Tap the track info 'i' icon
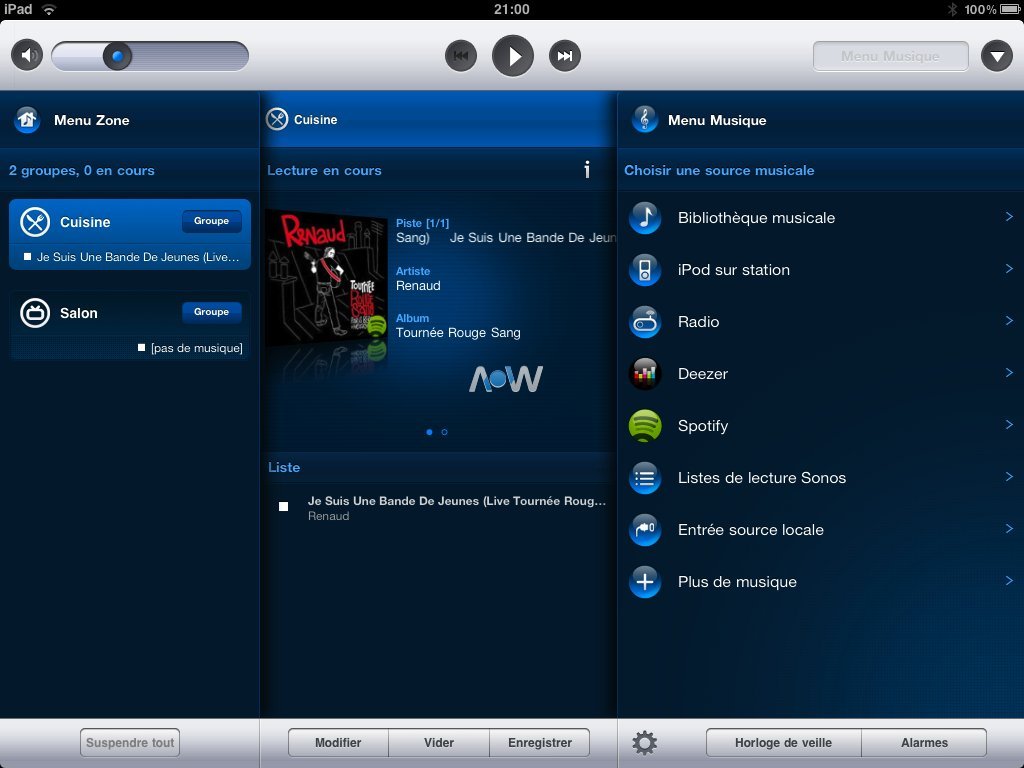This screenshot has height=768, width=1024. tap(587, 170)
